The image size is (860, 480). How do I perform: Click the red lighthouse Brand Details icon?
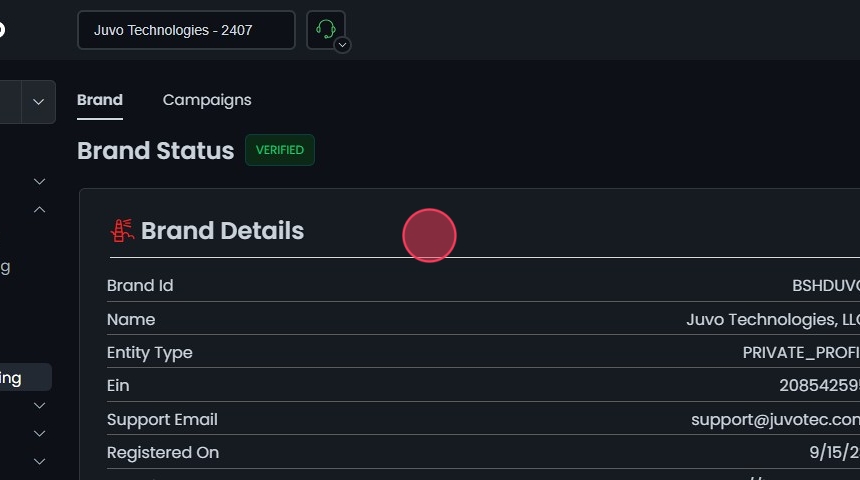click(122, 231)
